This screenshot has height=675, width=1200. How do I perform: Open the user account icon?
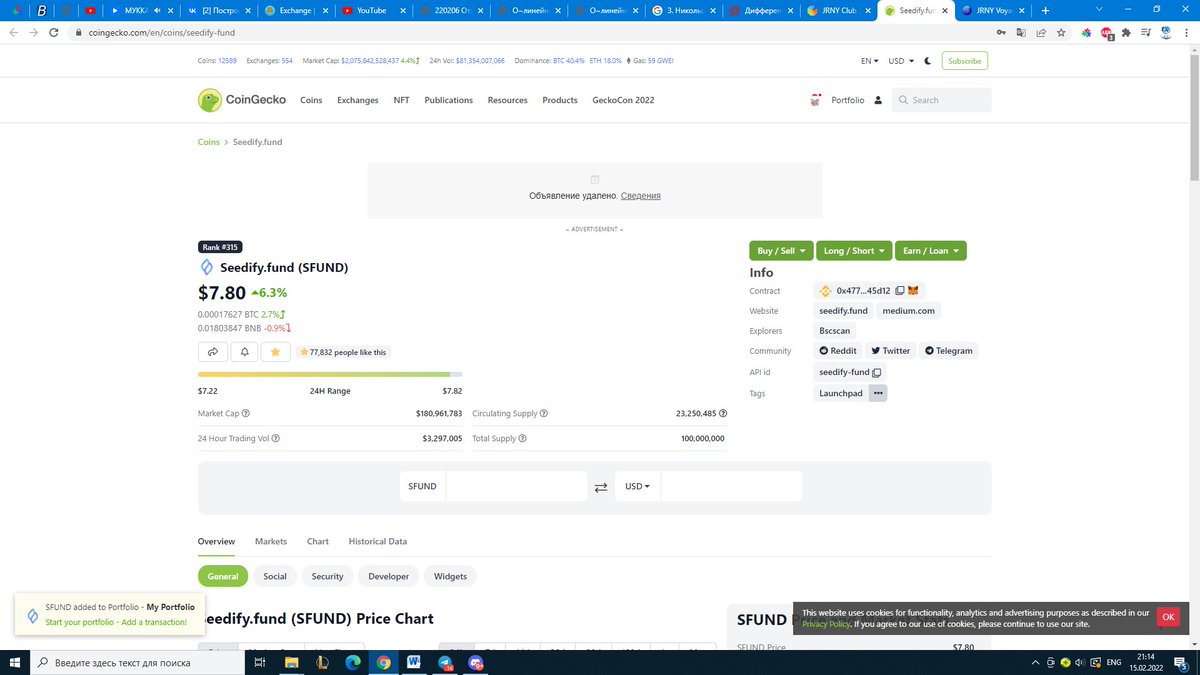pos(878,100)
